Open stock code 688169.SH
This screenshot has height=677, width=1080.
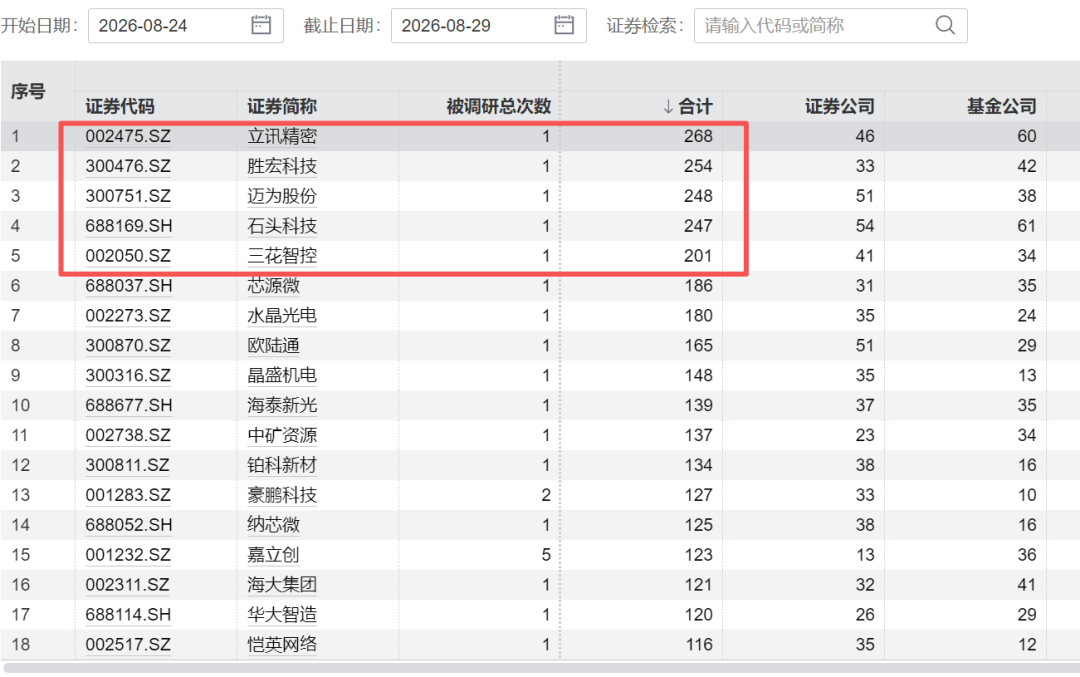pos(129,226)
